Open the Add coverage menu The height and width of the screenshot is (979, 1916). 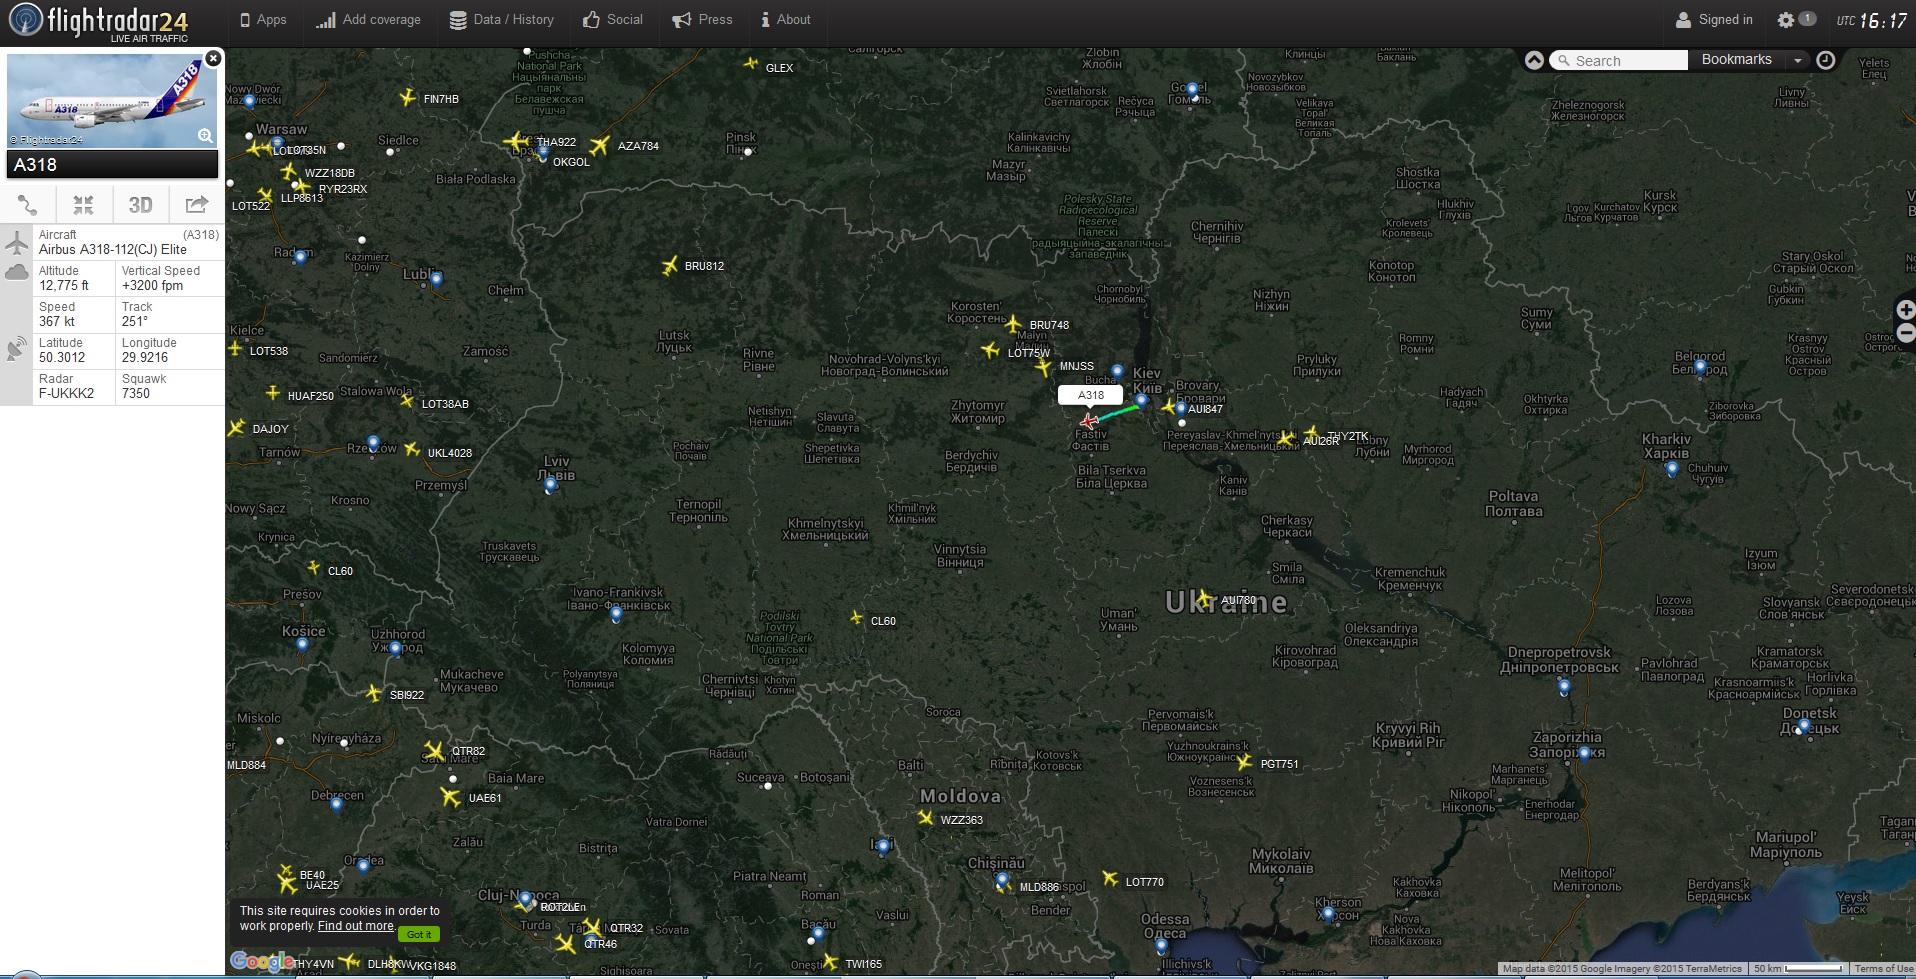[368, 20]
